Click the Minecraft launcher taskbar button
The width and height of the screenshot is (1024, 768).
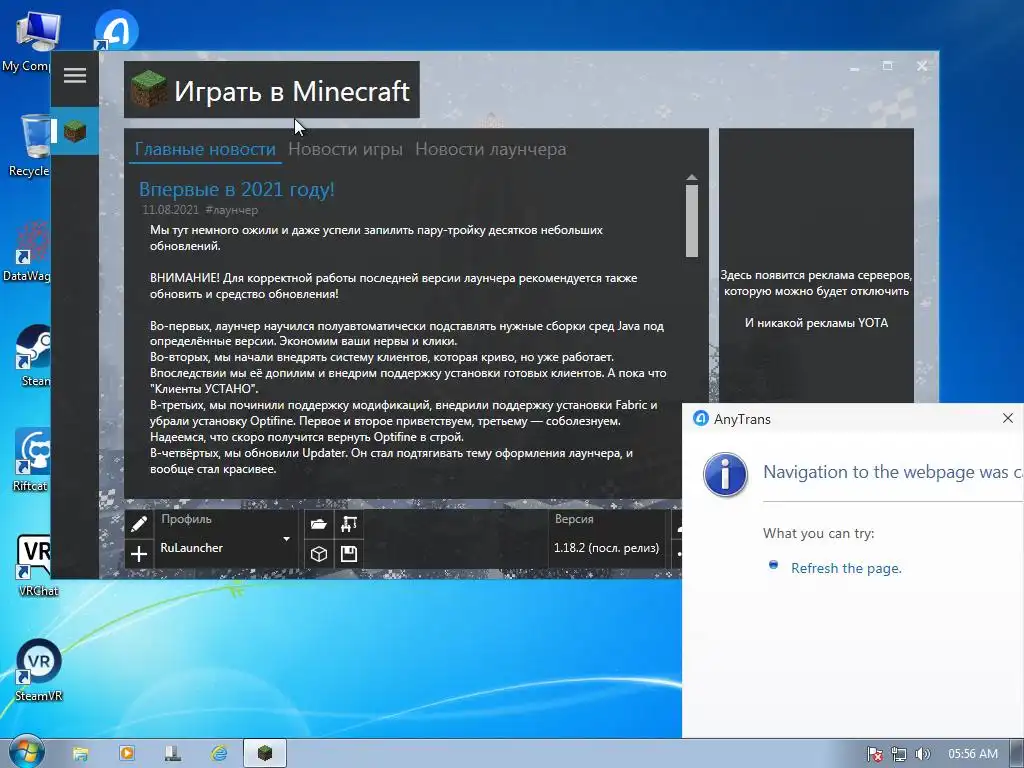265,754
